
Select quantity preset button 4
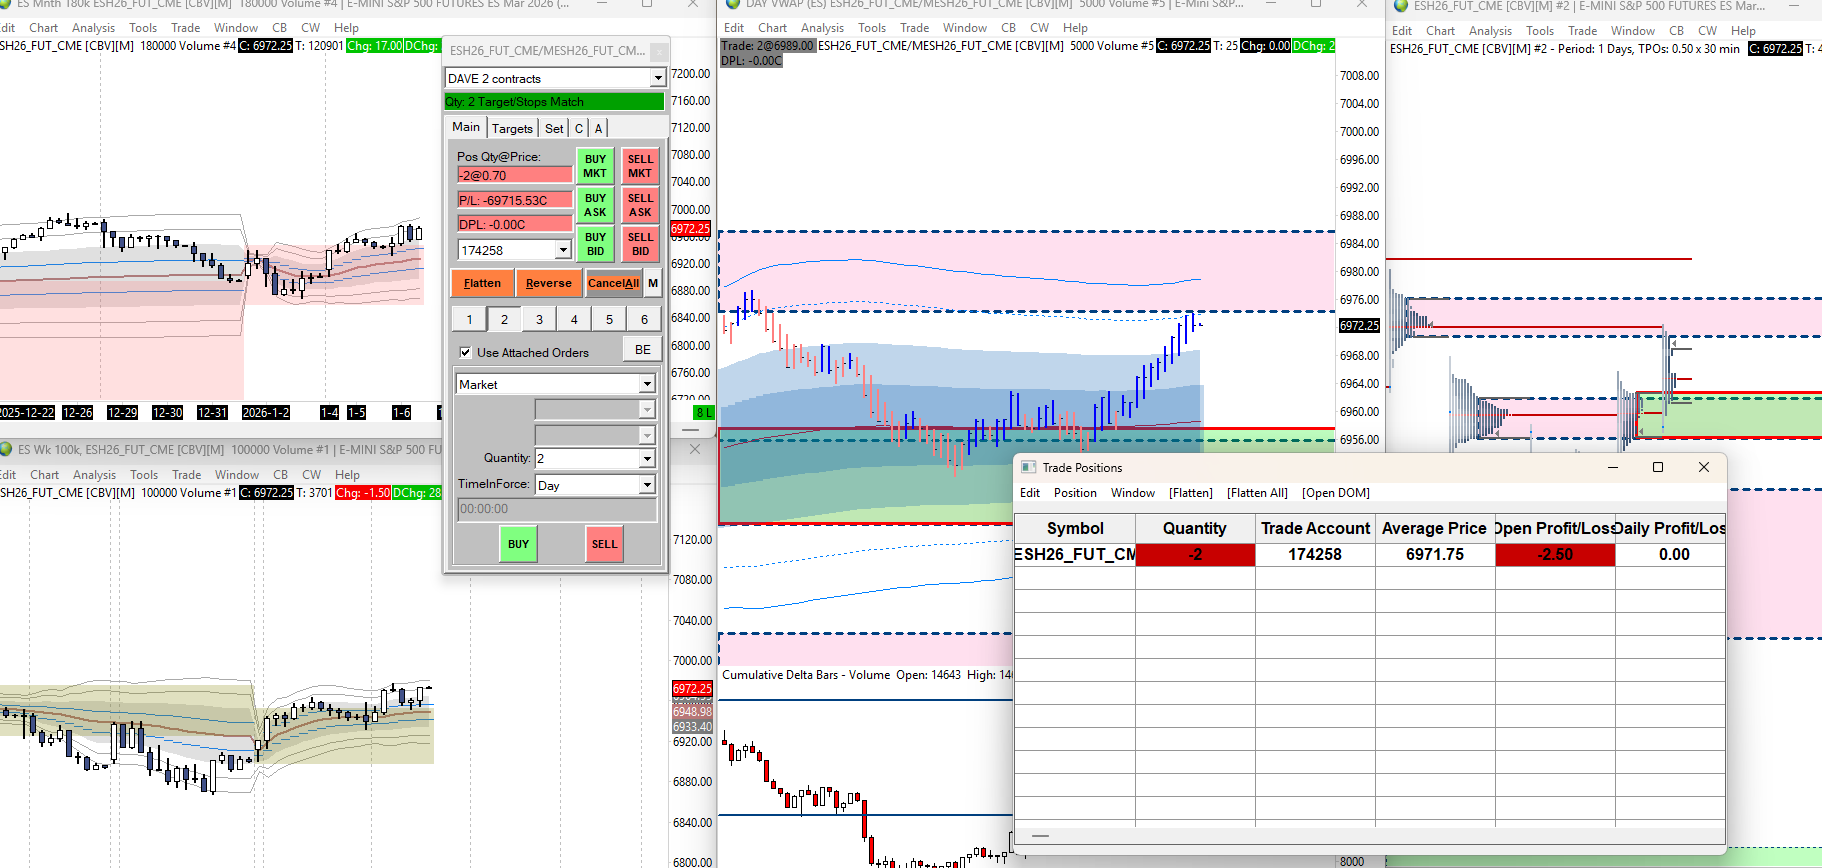coord(574,319)
